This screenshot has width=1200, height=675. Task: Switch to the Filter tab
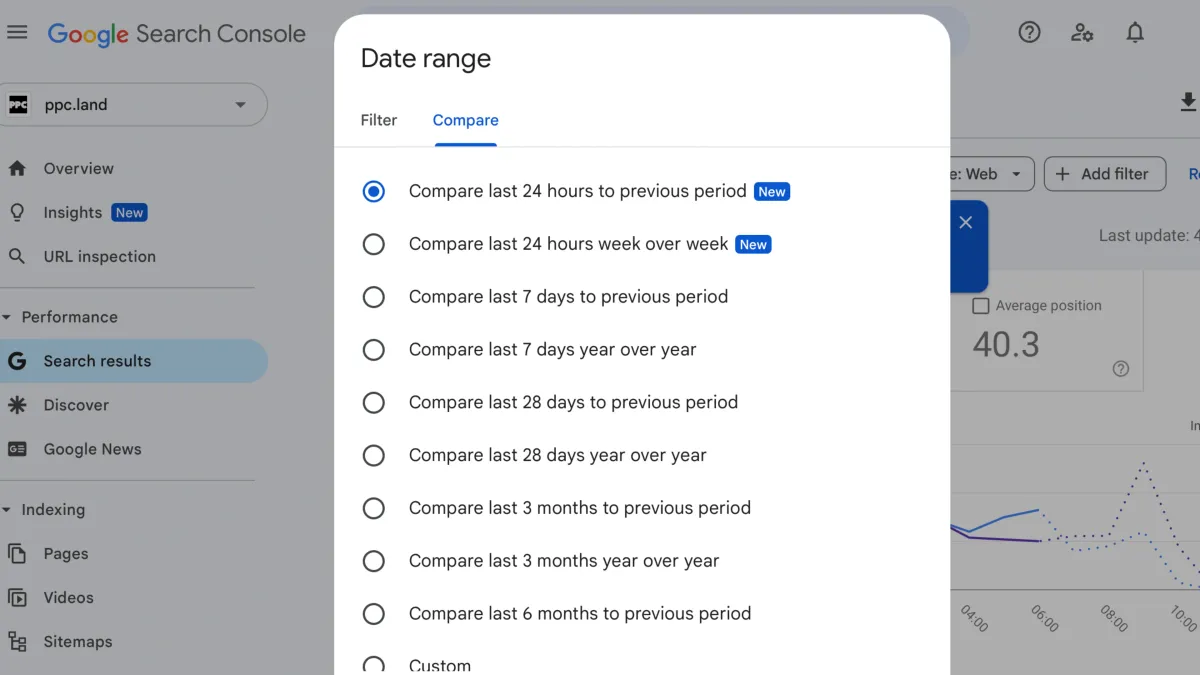(378, 120)
